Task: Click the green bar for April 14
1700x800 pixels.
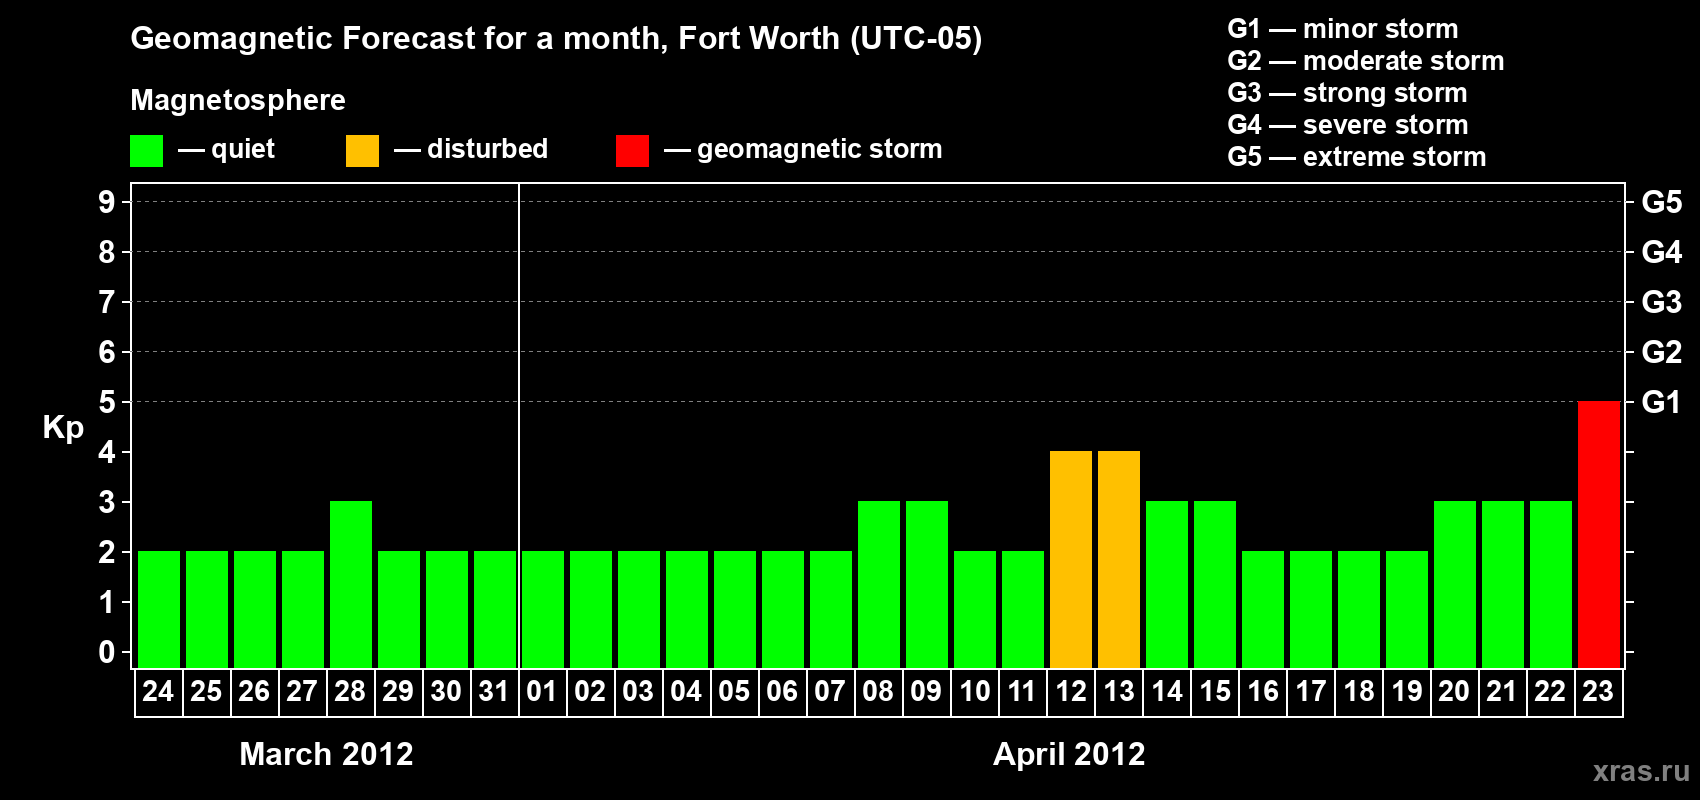Action: [1167, 584]
